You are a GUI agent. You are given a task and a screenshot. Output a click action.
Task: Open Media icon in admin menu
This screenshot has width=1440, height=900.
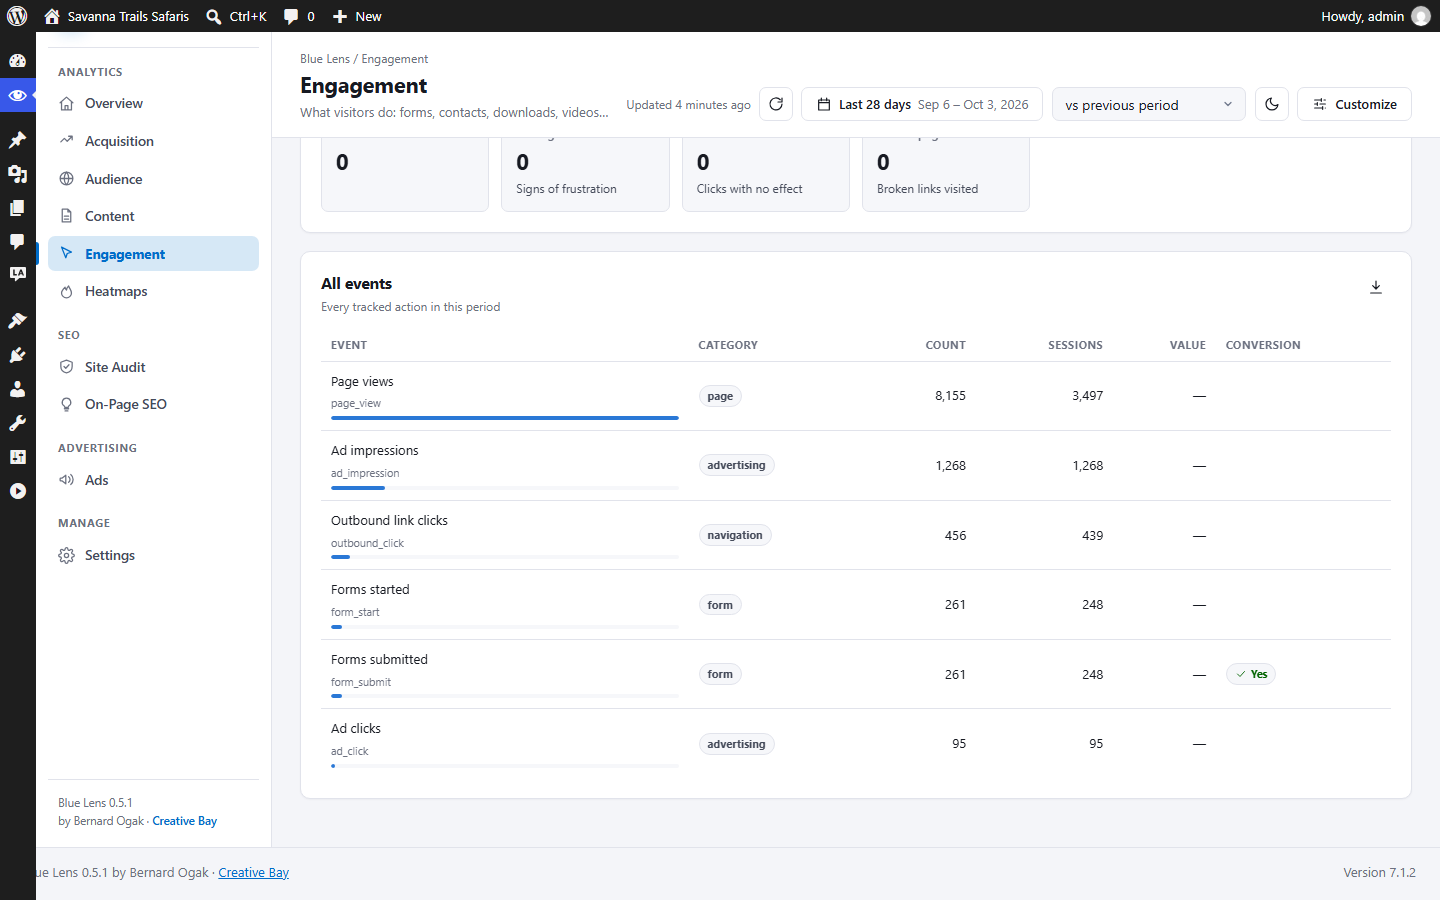[17, 174]
